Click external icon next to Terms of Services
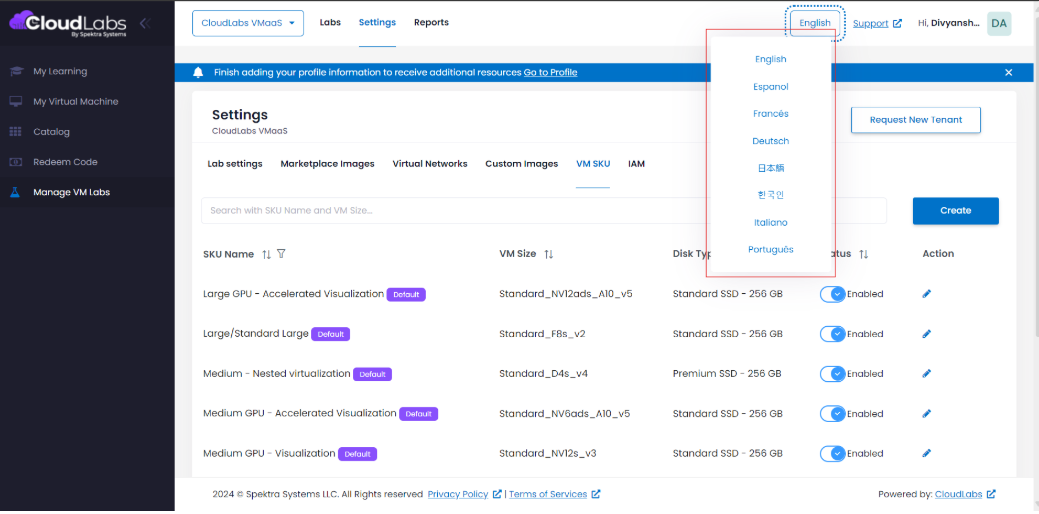1039x514 pixels. coord(596,494)
